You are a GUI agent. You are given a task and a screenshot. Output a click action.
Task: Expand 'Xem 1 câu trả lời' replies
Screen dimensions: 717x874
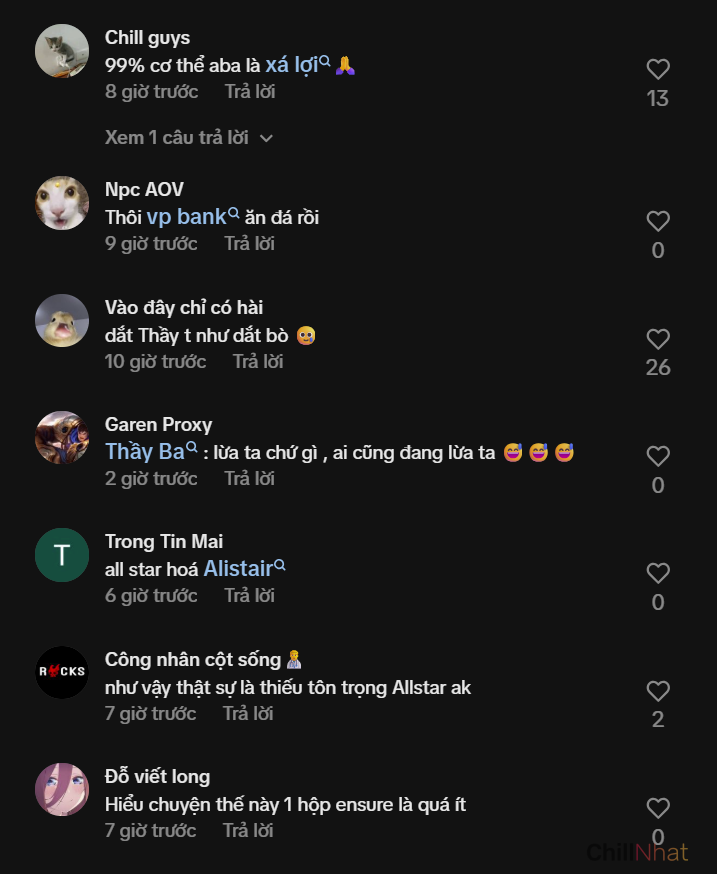click(x=188, y=138)
